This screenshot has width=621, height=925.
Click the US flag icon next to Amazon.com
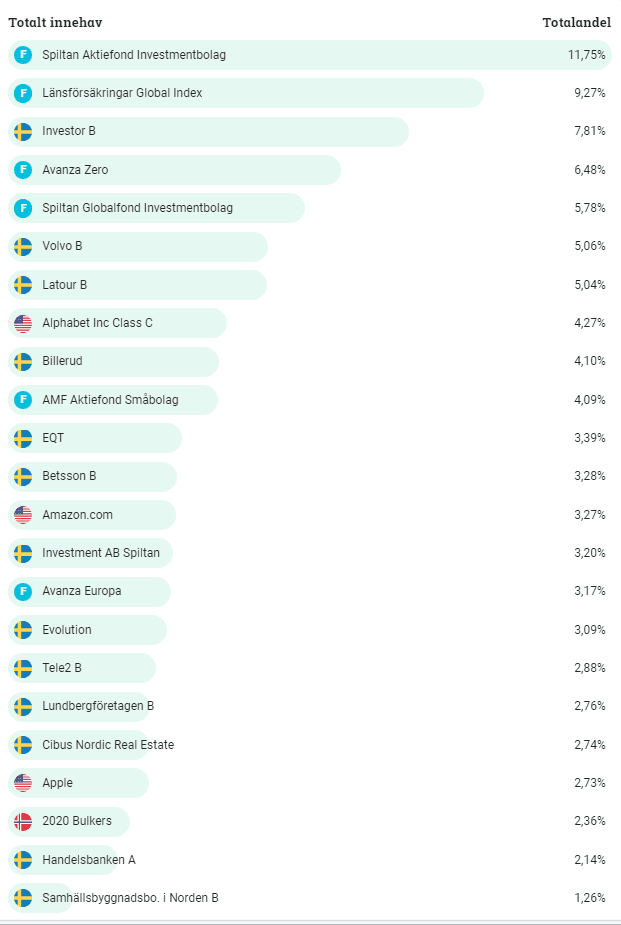point(23,515)
